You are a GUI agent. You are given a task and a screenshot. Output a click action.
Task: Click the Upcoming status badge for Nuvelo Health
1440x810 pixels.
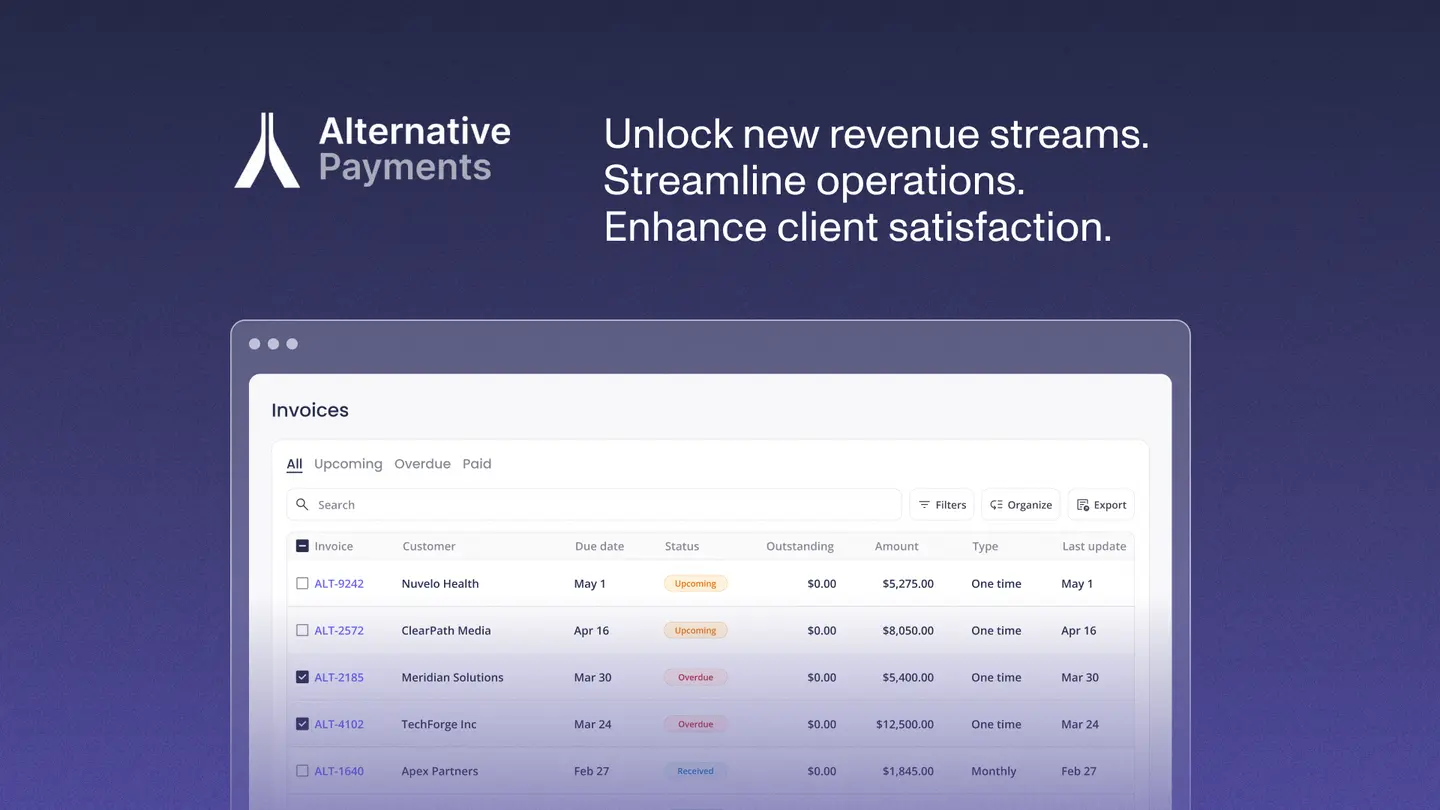point(695,584)
